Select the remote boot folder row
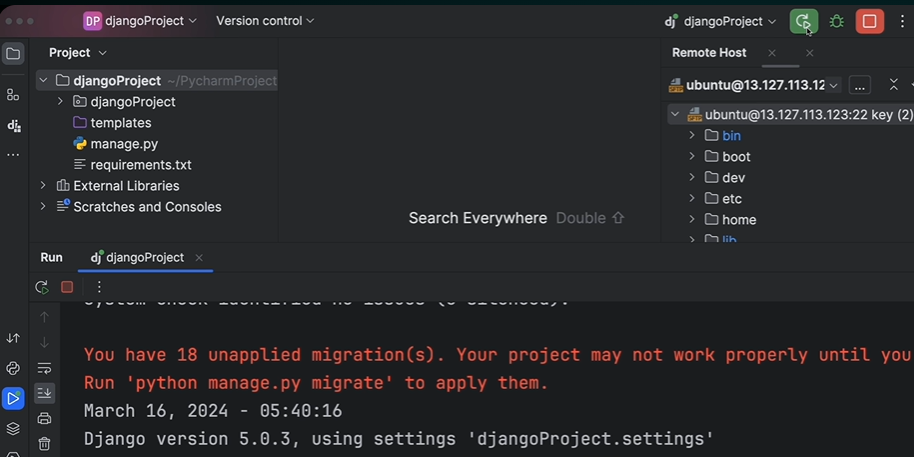The width and height of the screenshot is (914, 457). pyautogui.click(x=790, y=156)
